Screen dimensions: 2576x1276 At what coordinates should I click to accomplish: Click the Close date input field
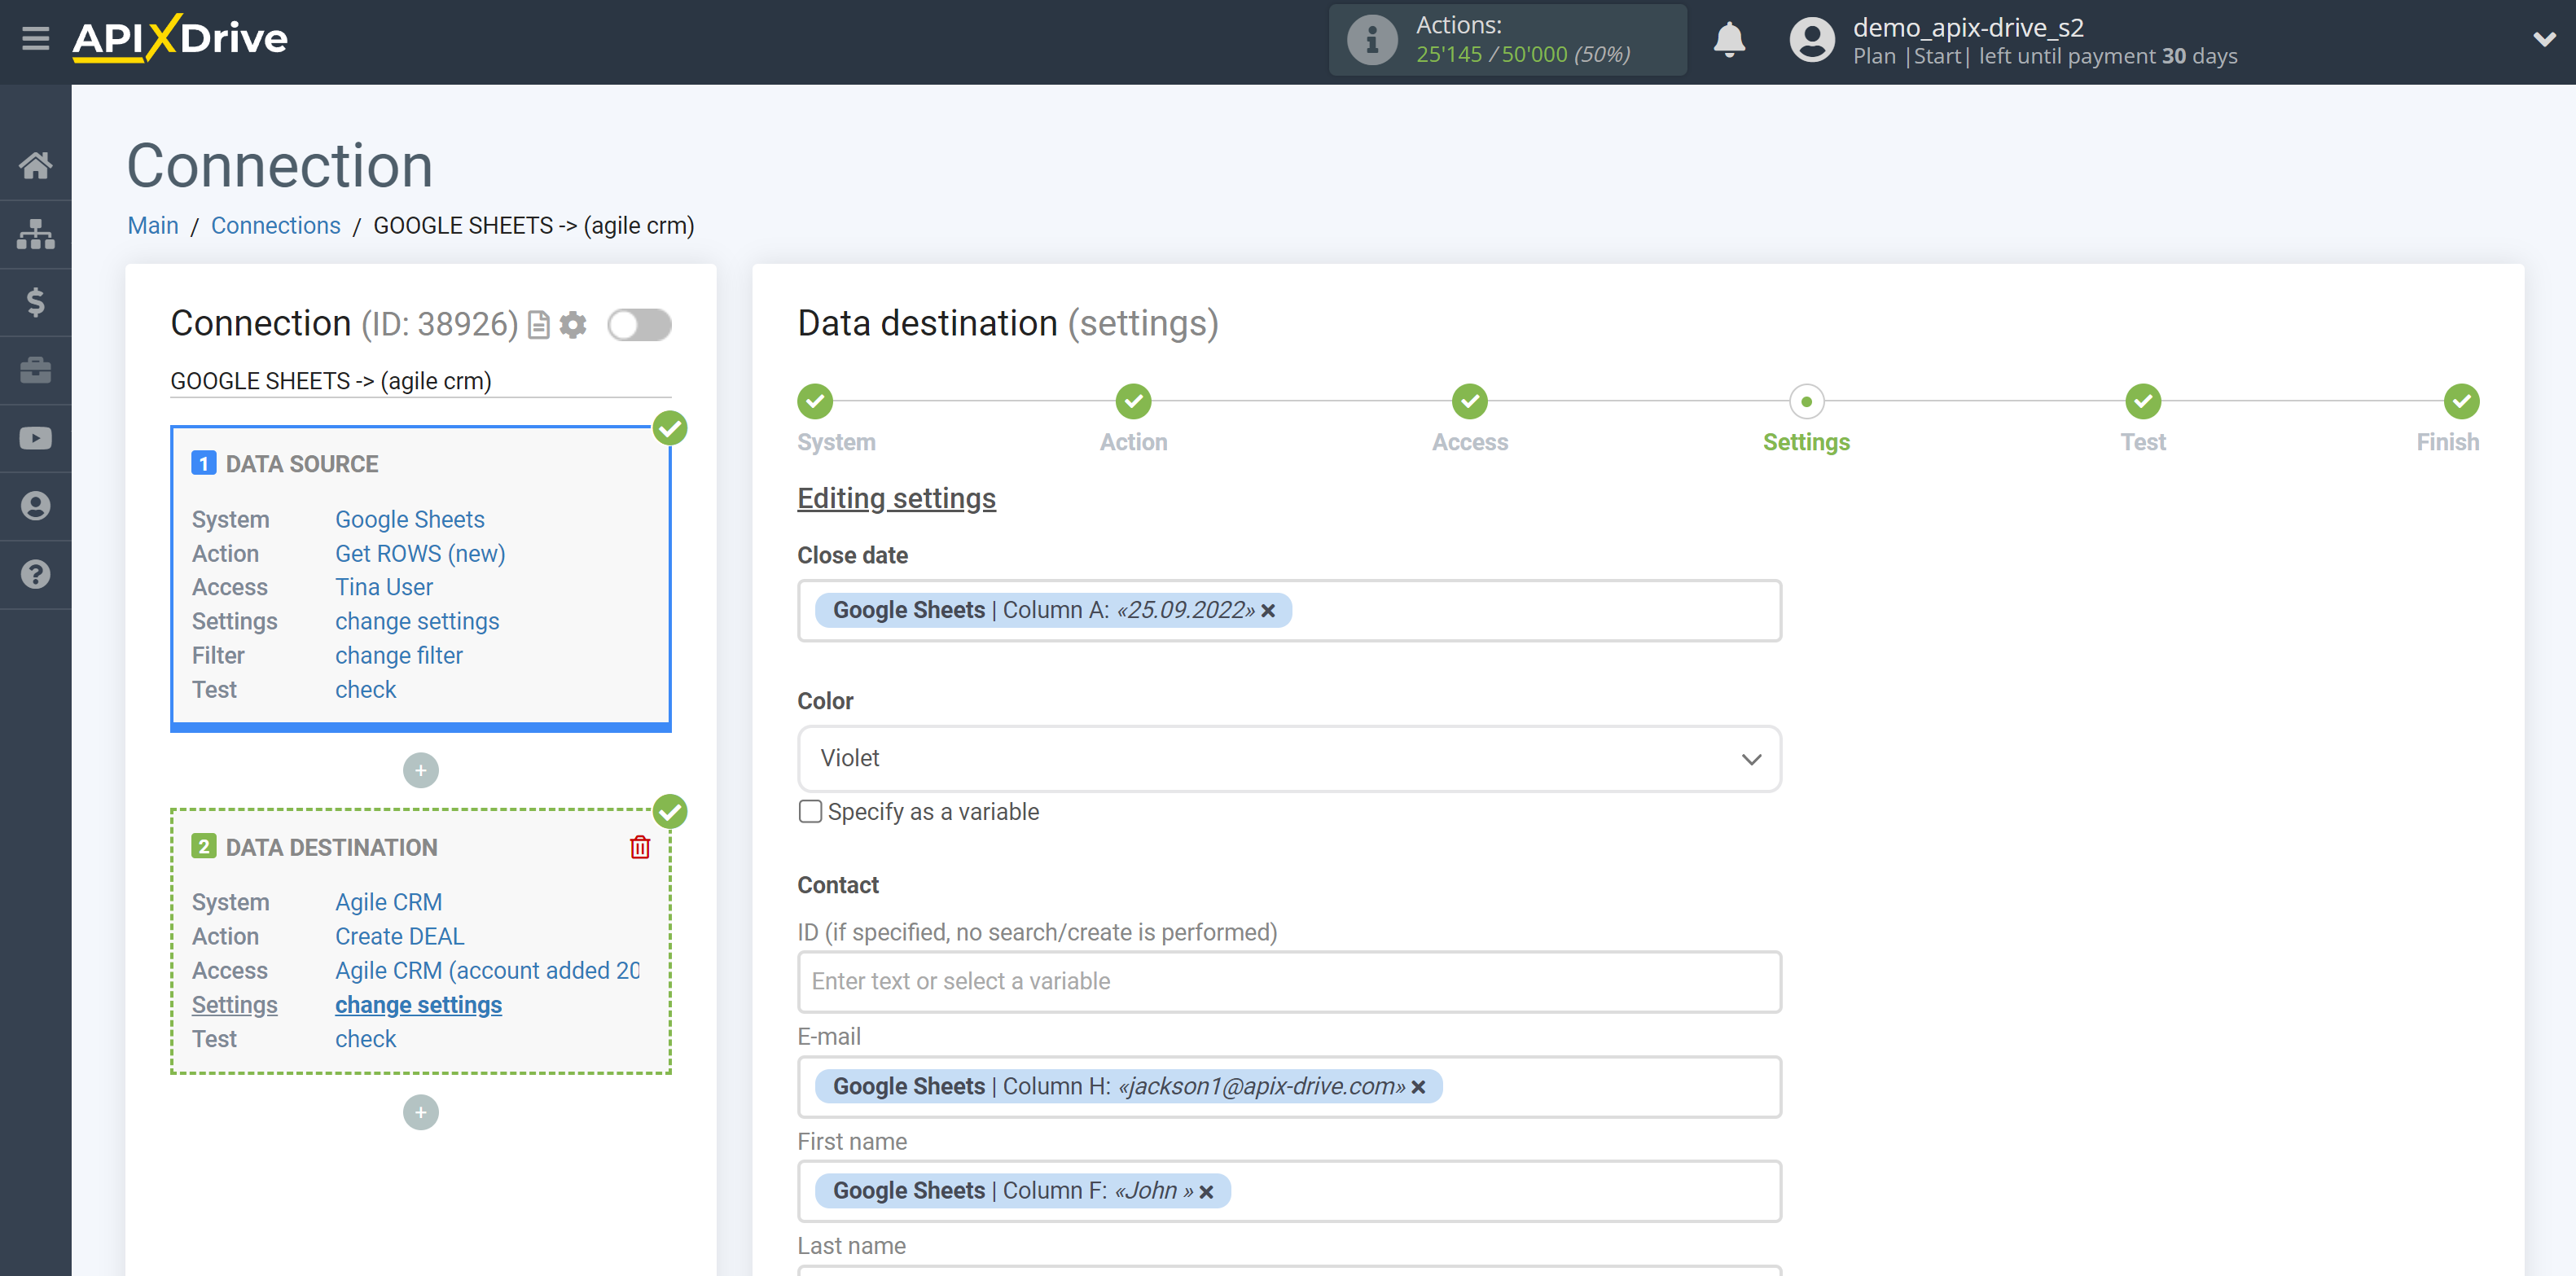(x=1289, y=611)
